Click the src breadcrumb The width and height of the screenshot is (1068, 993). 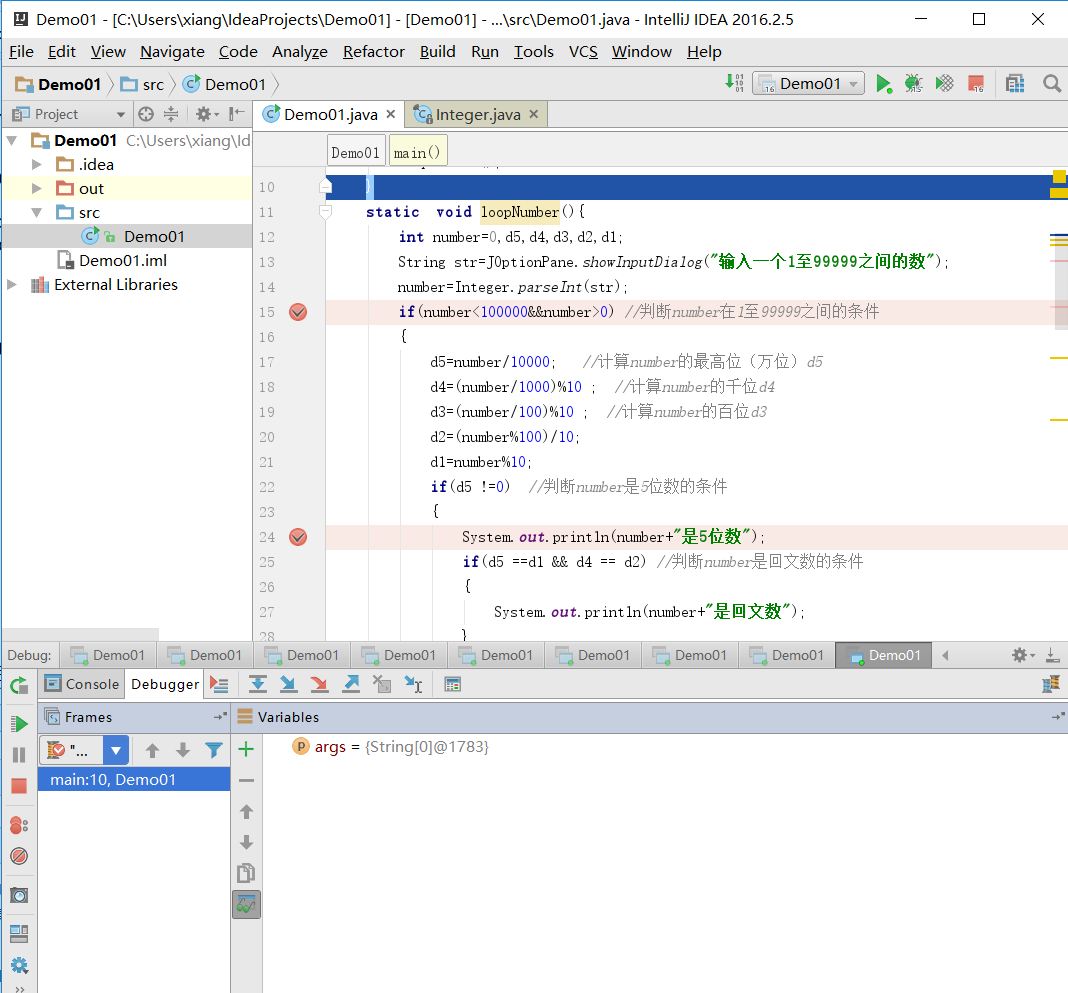[x=144, y=84]
